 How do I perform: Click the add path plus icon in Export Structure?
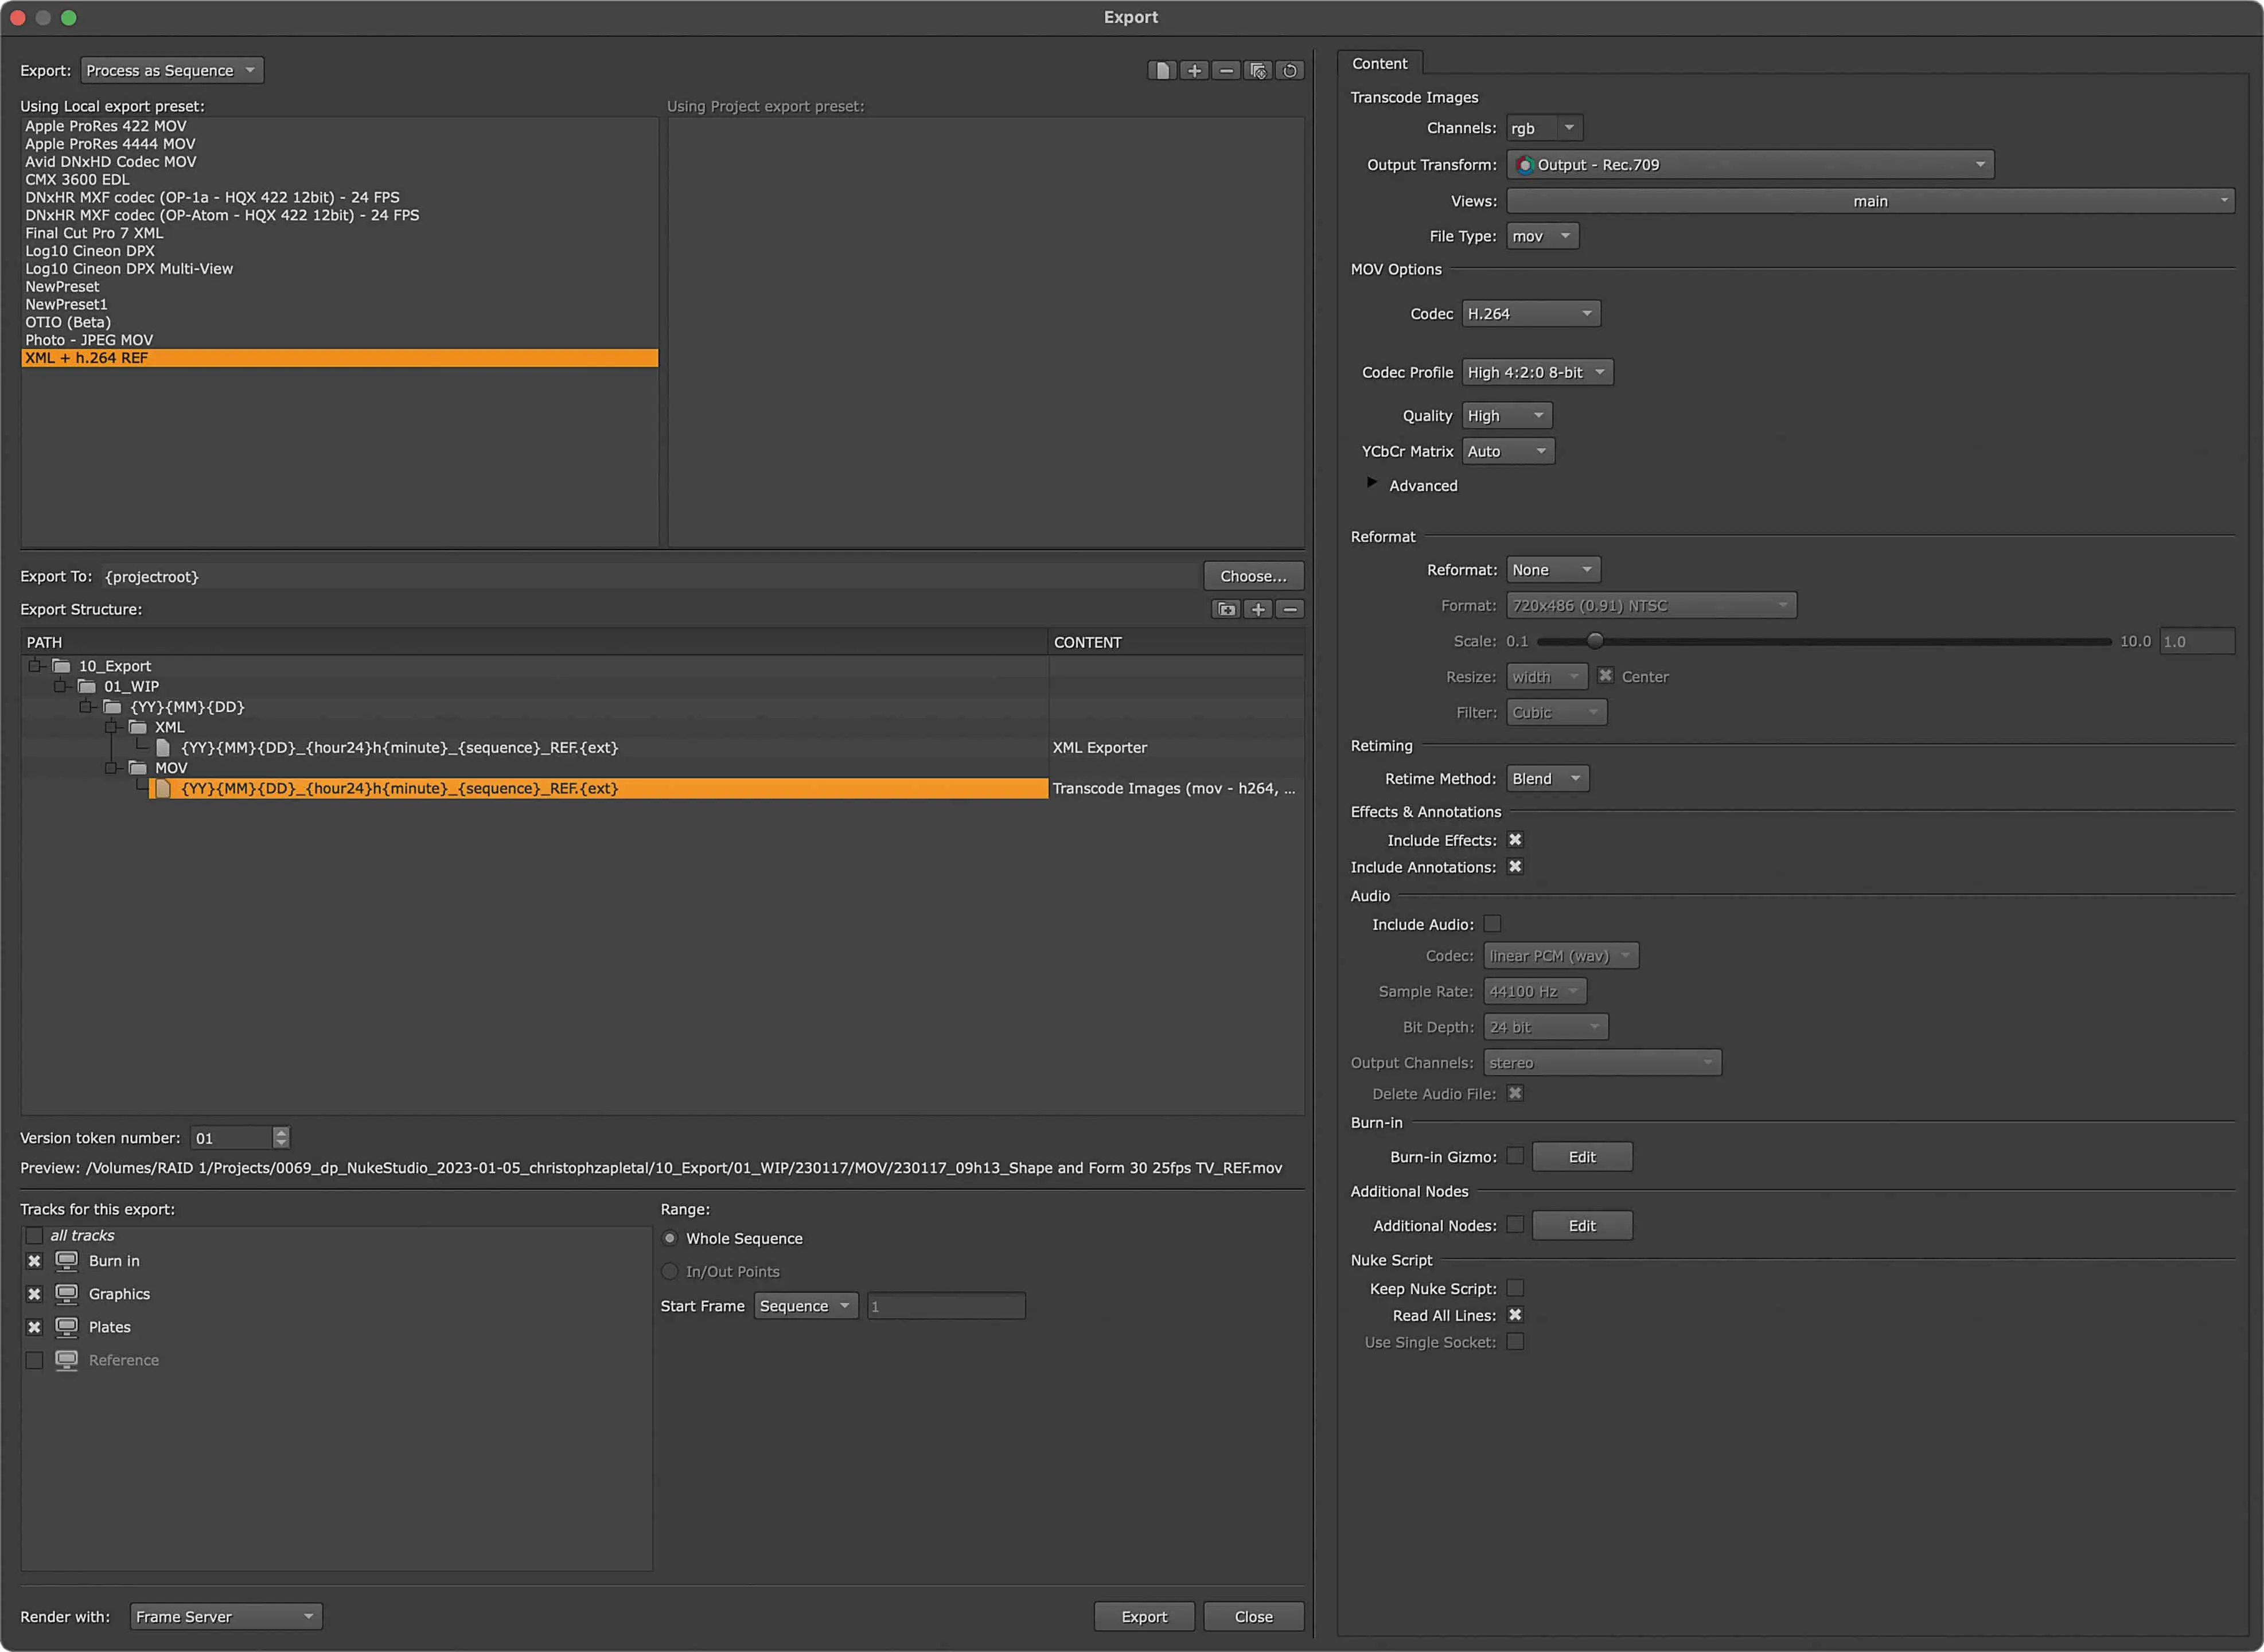(x=1258, y=609)
